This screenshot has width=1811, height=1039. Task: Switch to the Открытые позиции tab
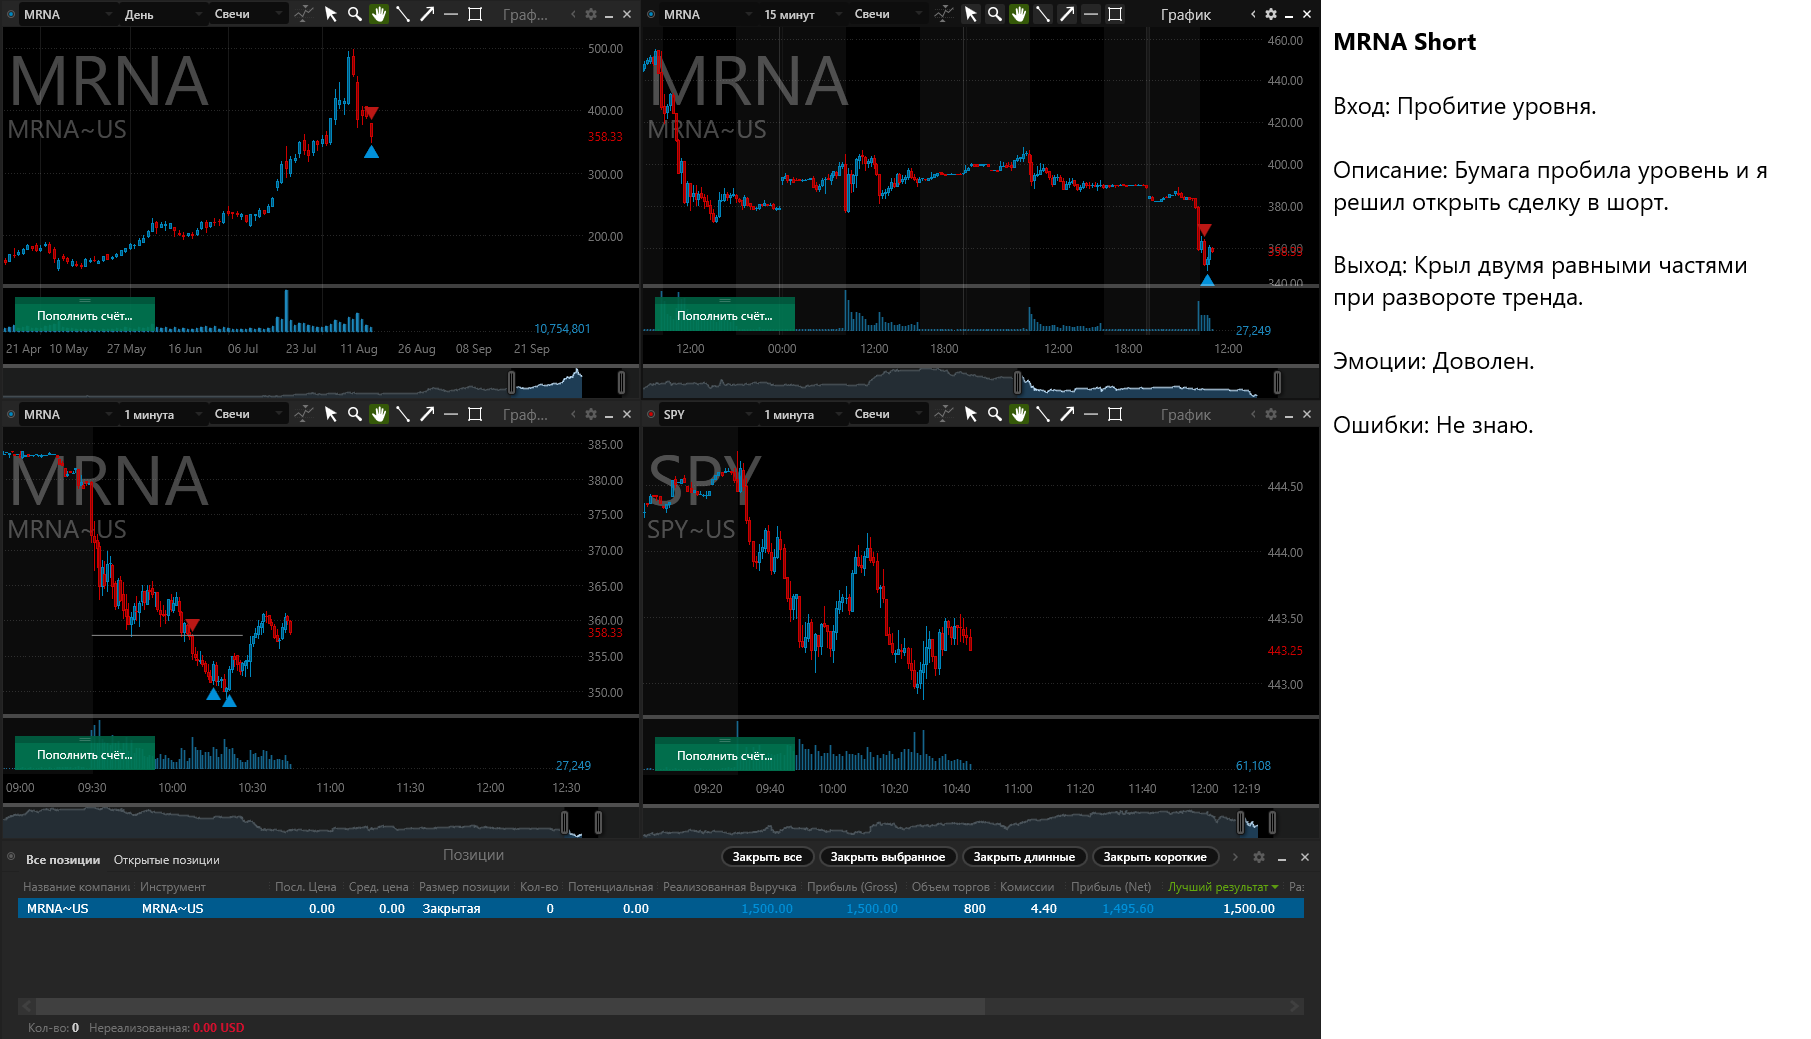[166, 860]
